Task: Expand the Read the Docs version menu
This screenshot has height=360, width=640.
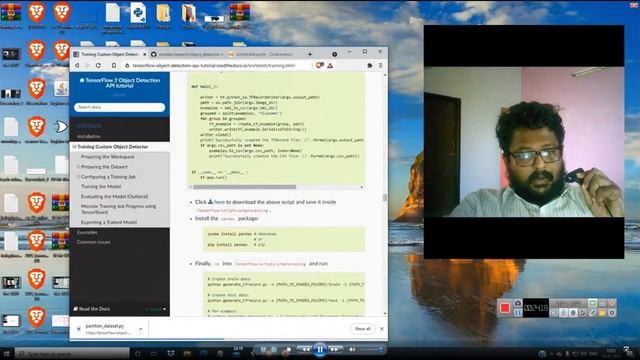Action: click(x=120, y=309)
